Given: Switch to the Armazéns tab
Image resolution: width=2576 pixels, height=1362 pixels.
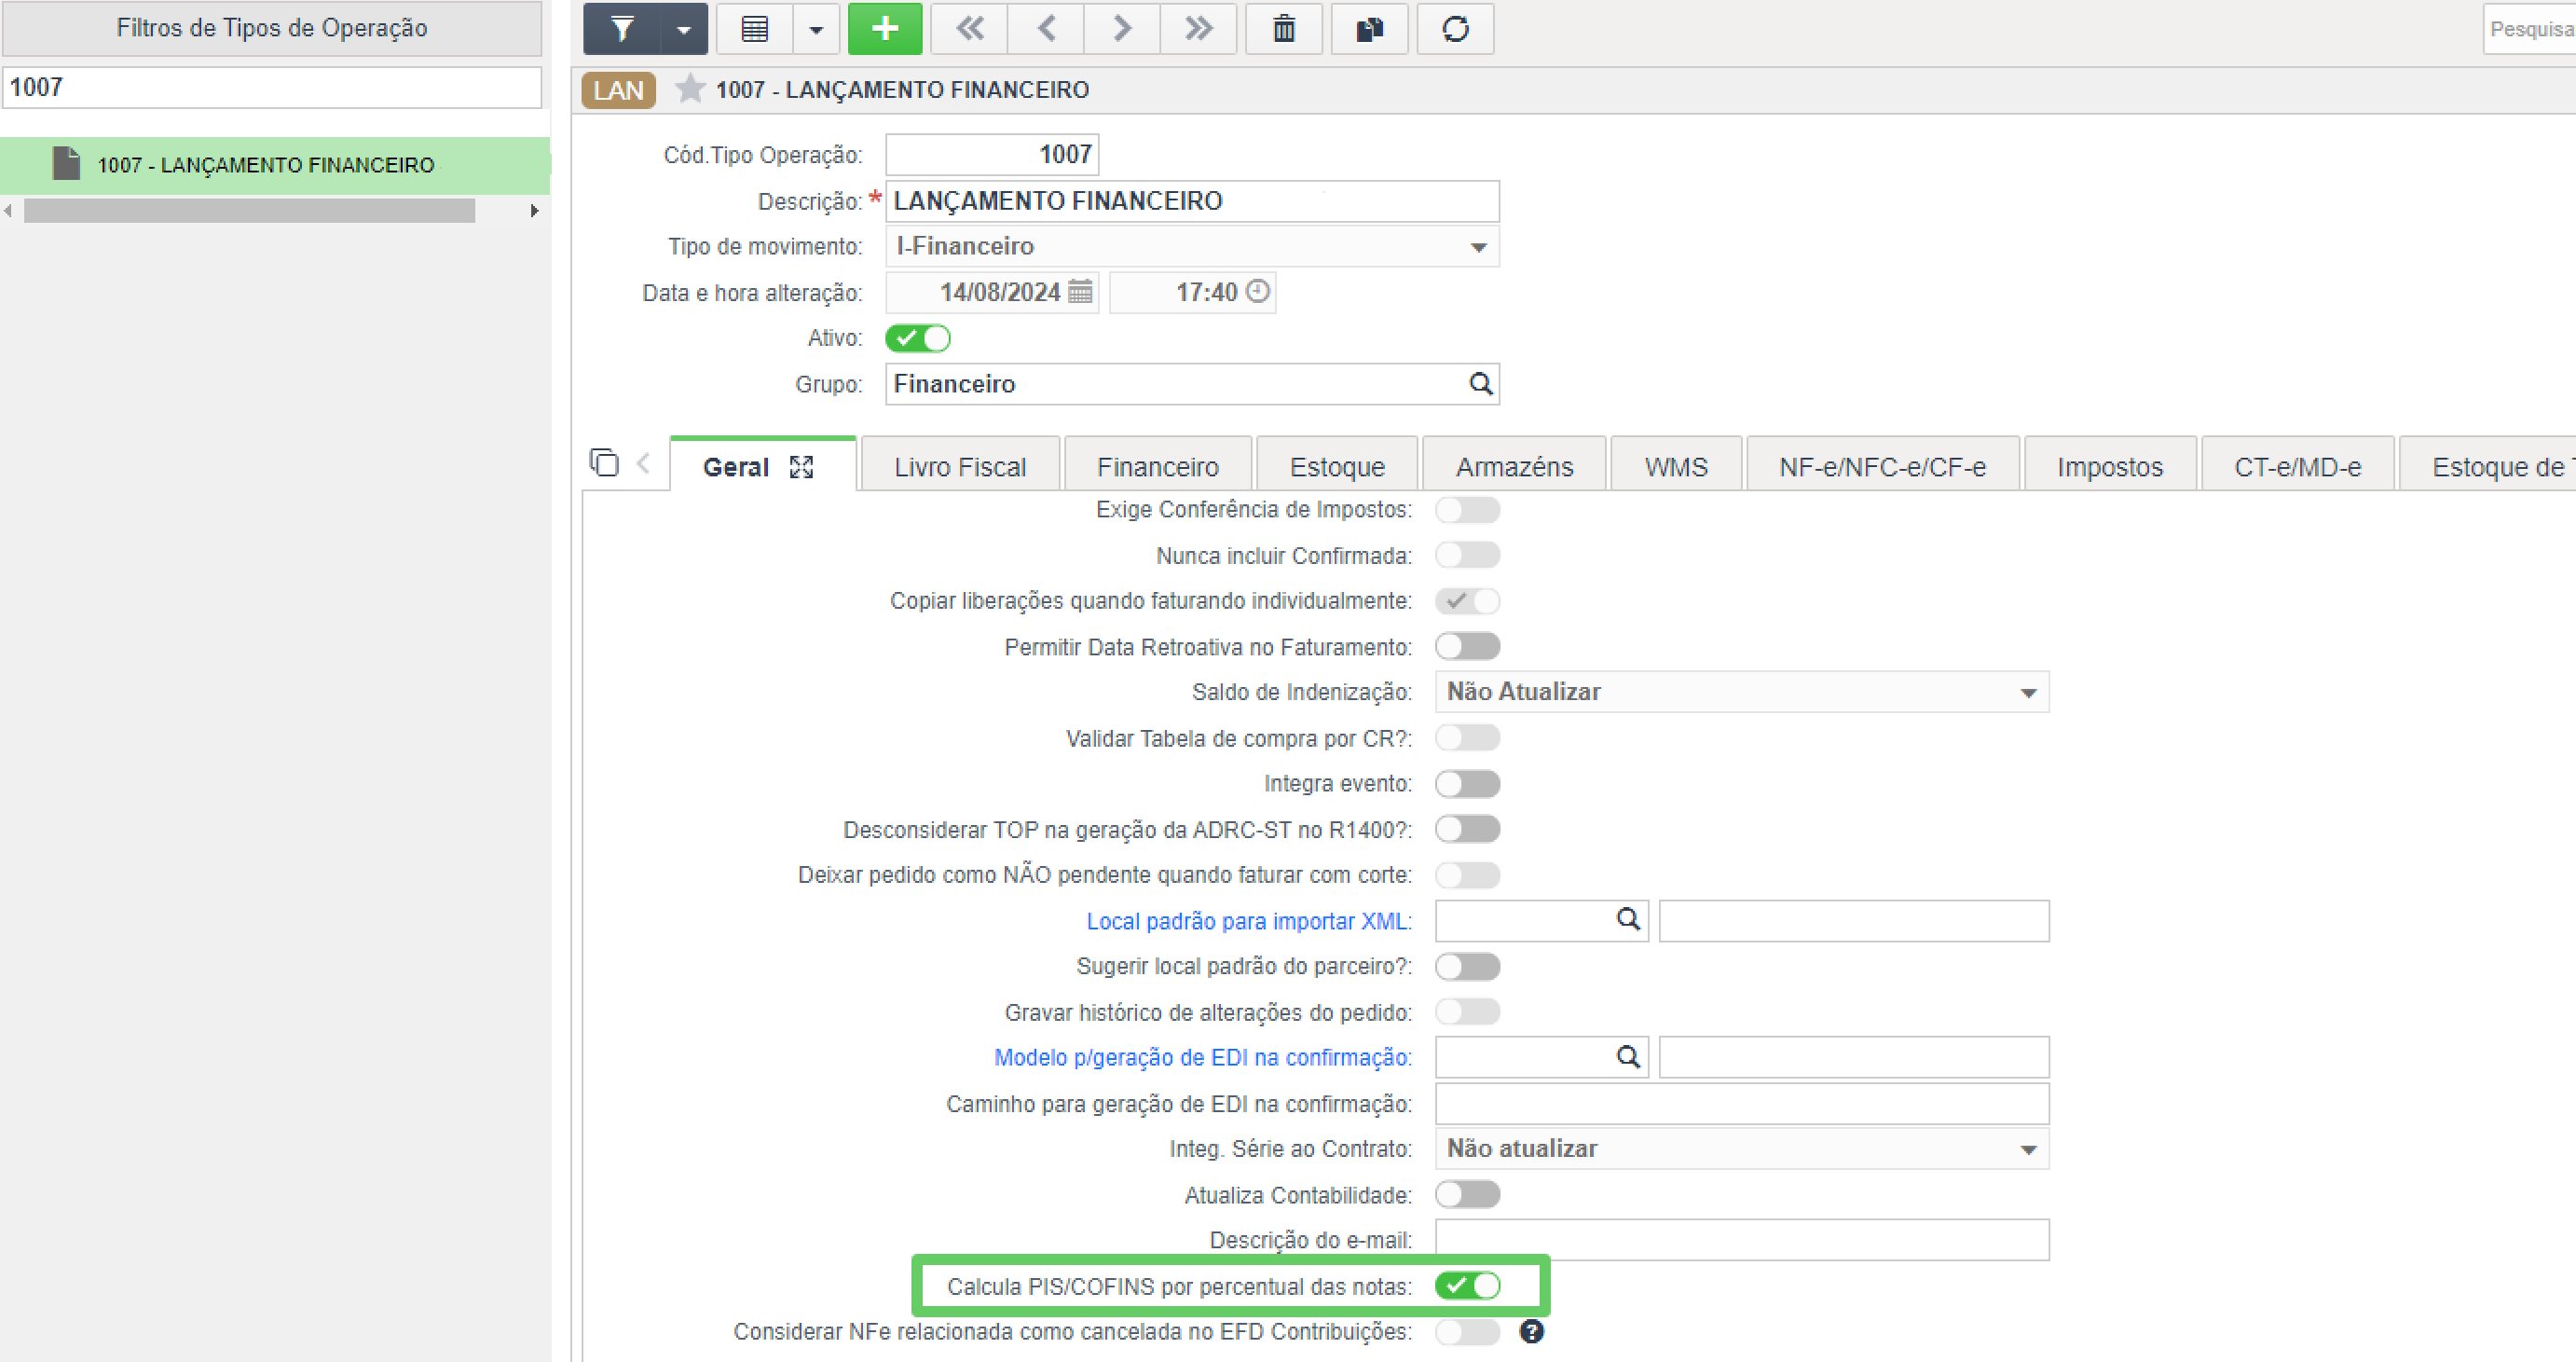Looking at the screenshot, I should pos(1514,467).
